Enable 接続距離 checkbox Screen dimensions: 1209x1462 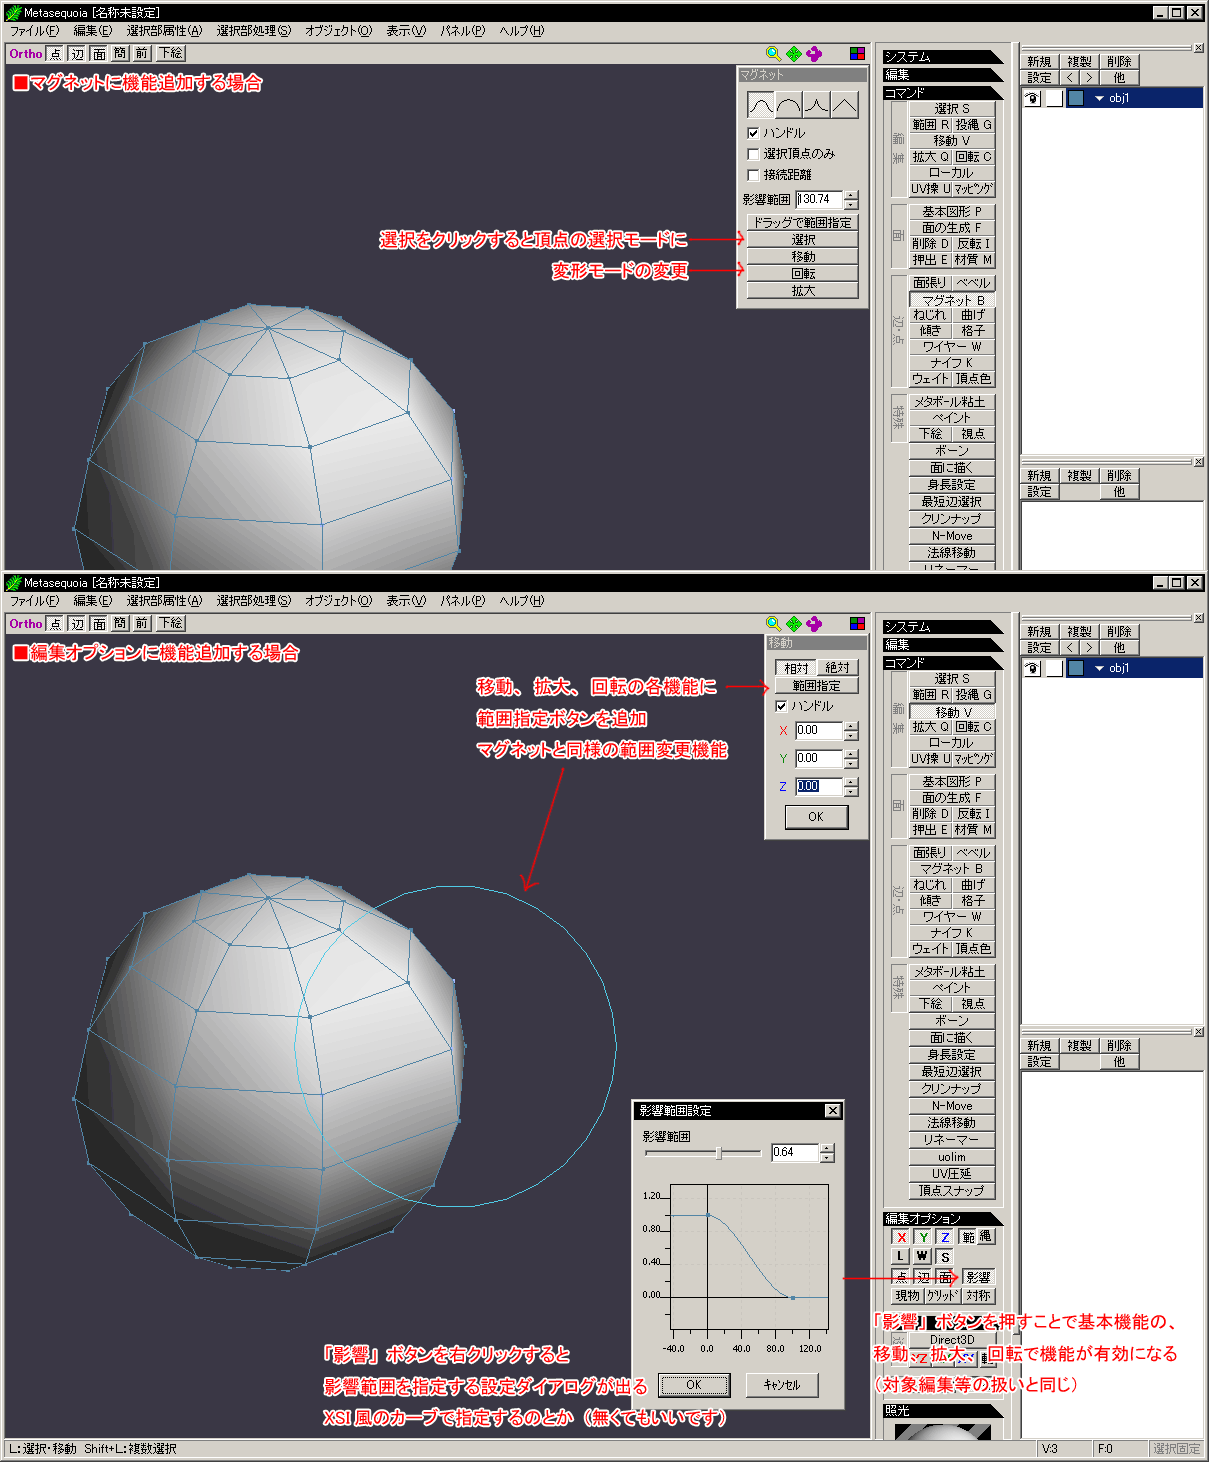[753, 175]
